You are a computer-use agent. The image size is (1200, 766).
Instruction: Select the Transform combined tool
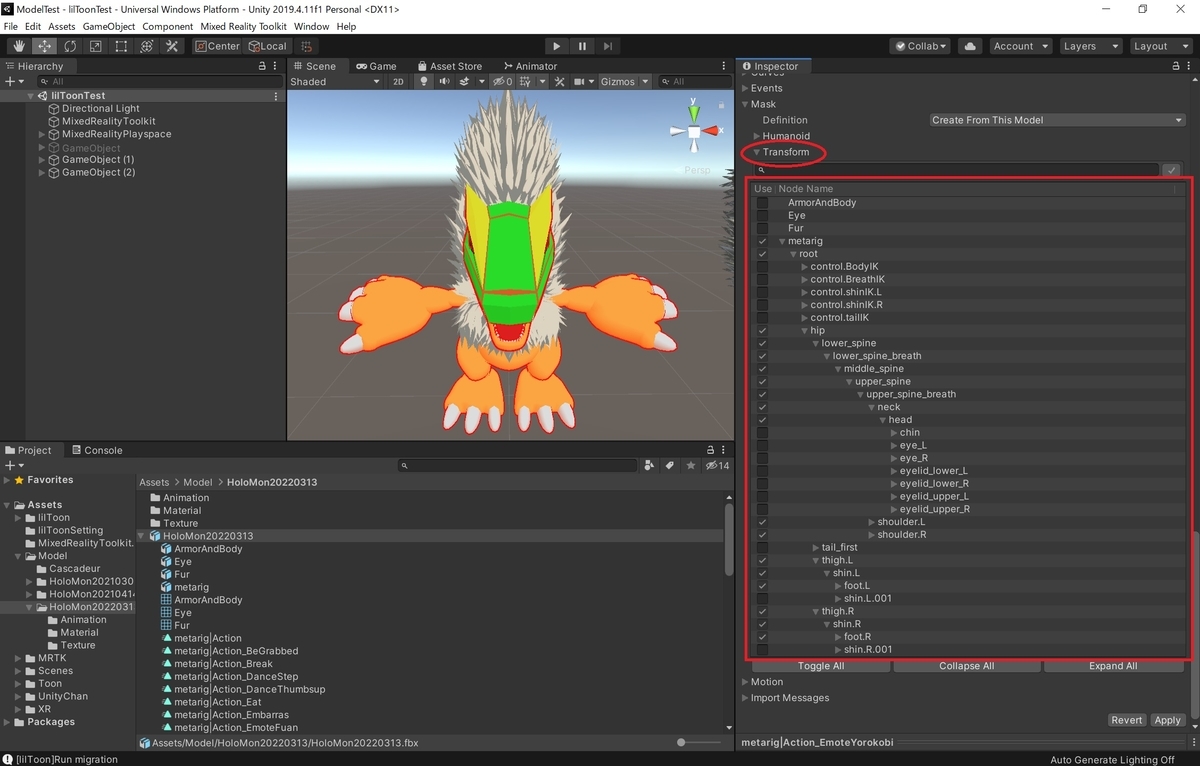(x=146, y=46)
